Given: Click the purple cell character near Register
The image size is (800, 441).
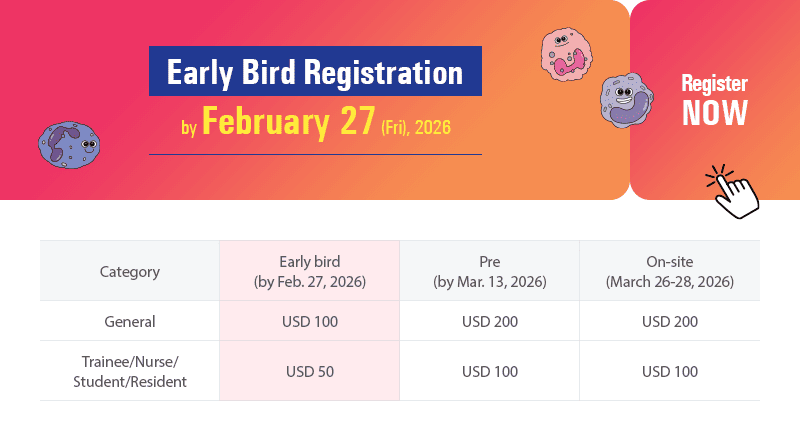Looking at the screenshot, I should coord(626,102).
